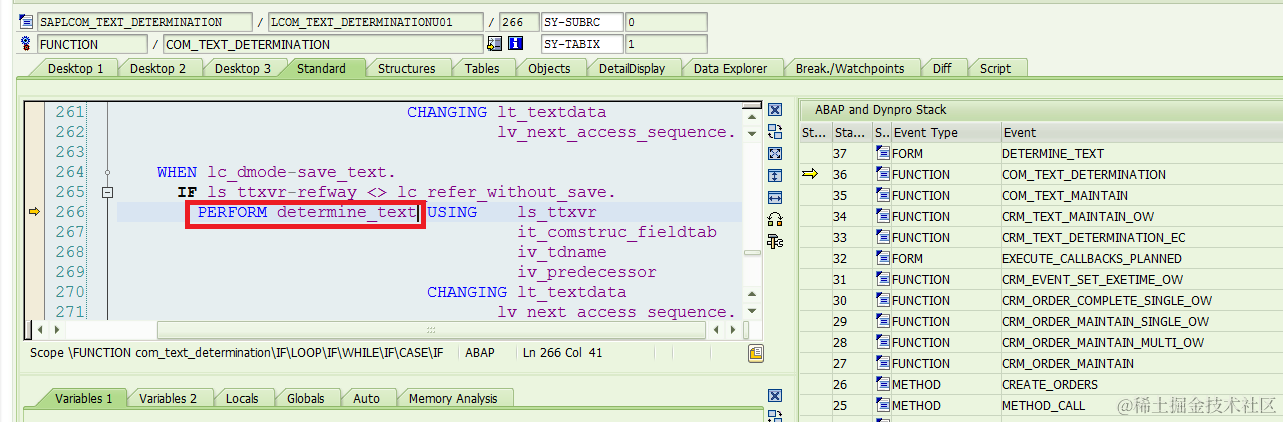Click the yellow arrow at stack level 36
Image resolution: width=1283 pixels, height=422 pixels.
811,174
